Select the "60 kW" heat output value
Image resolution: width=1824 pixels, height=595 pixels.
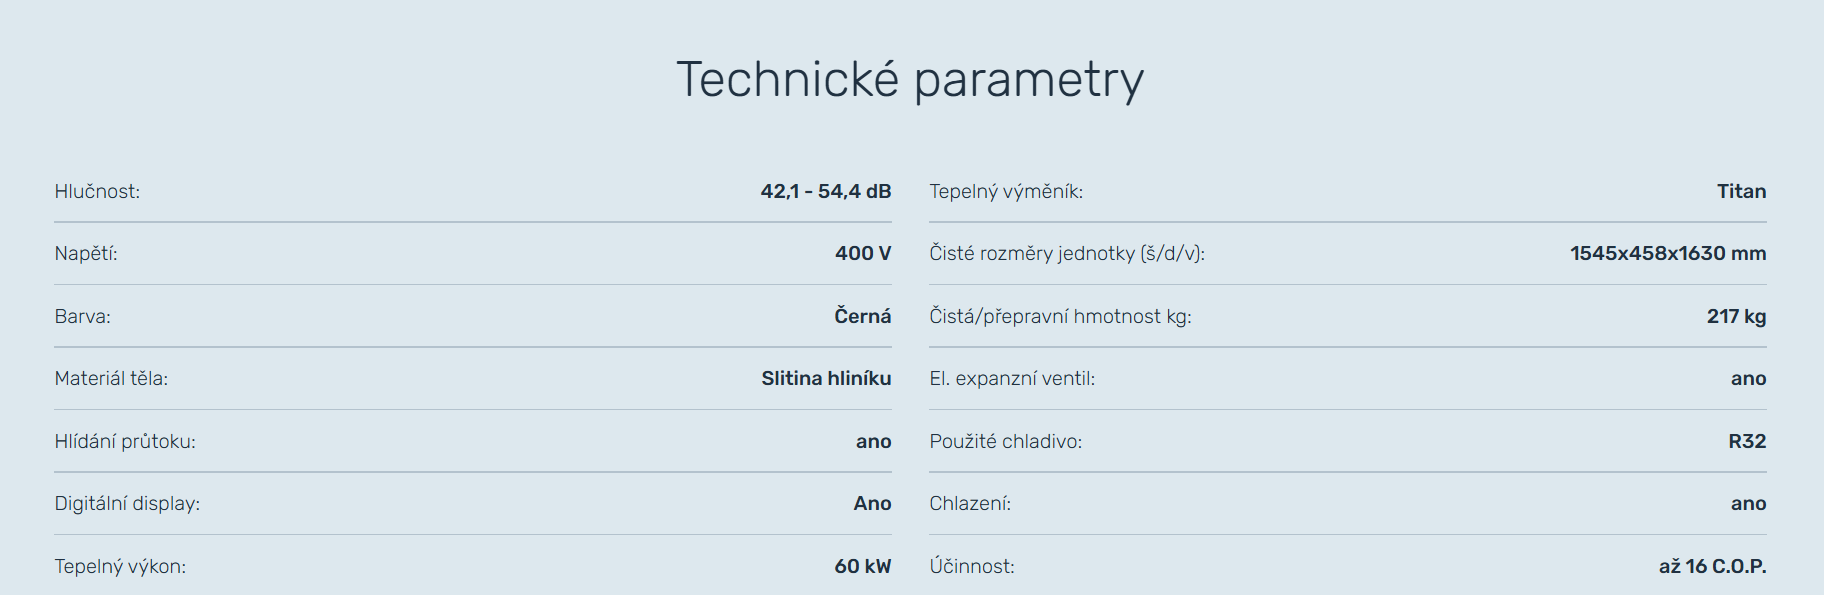[x=862, y=566]
